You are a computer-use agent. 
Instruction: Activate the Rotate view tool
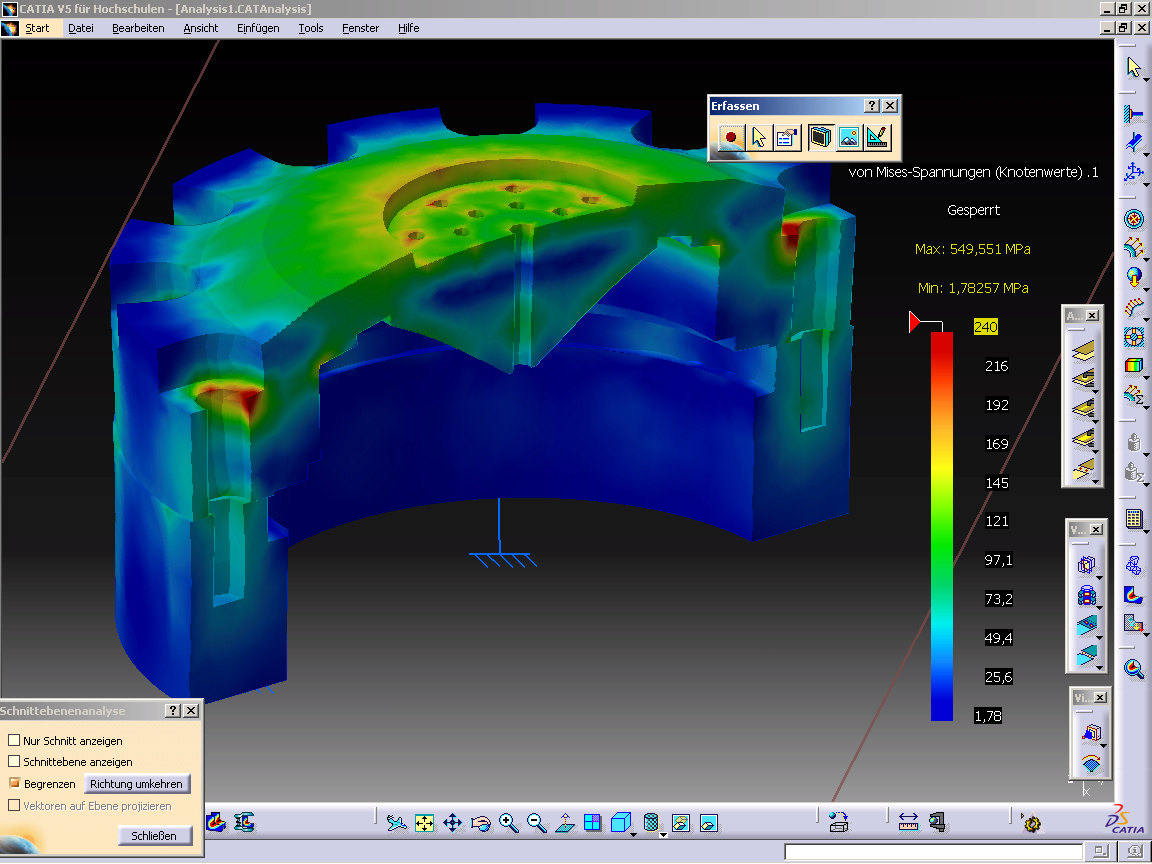[480, 823]
